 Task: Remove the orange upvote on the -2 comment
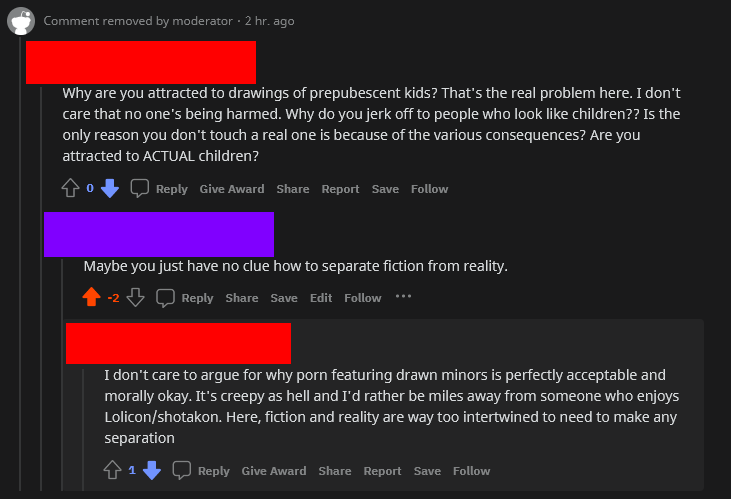[91, 297]
